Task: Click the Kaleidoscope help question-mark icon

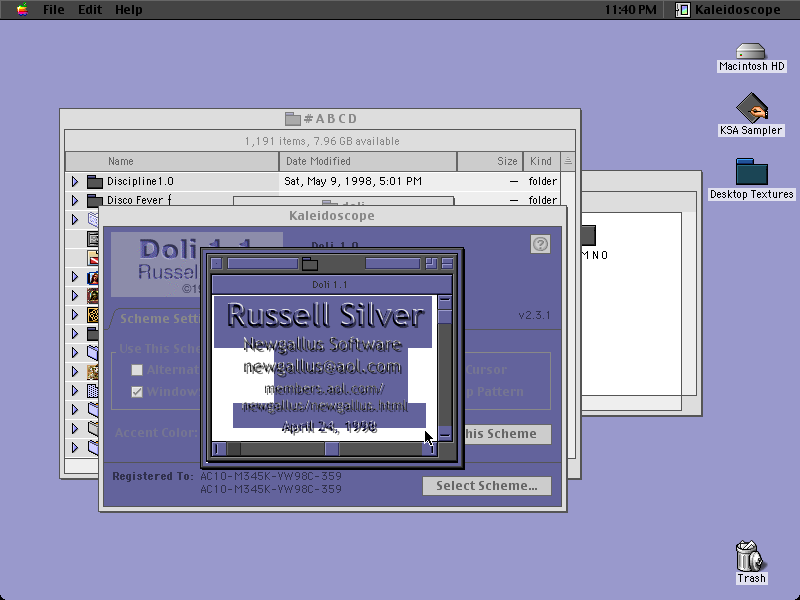Action: [540, 244]
